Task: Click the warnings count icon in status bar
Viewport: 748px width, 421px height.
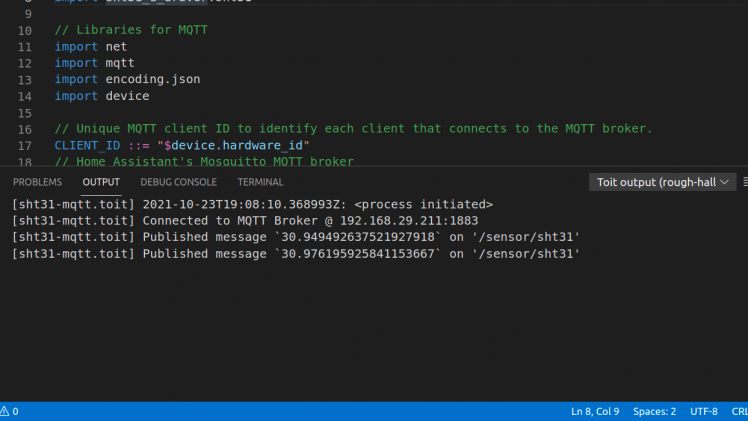Action: coord(10,411)
